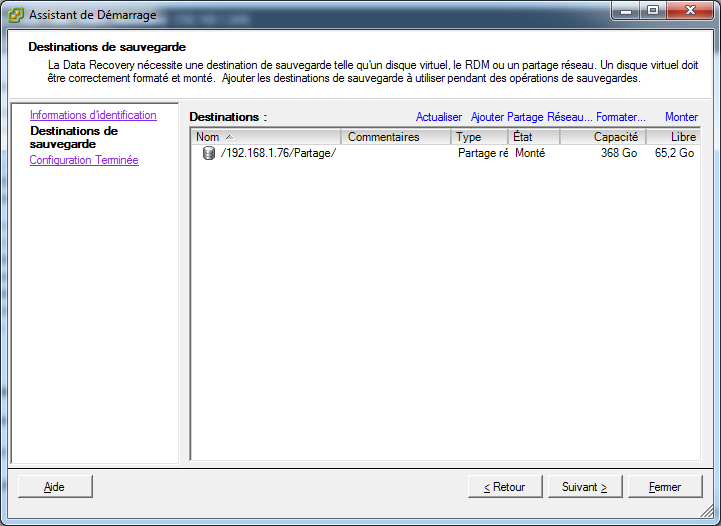The image size is (721, 526).
Task: Click the datastore icon beside /192.168.1.76/Partage/
Action: click(209, 153)
